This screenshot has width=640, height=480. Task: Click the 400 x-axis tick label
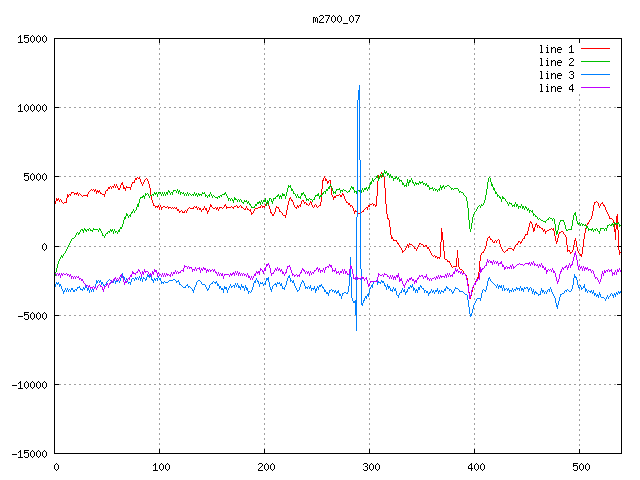[x=475, y=467]
